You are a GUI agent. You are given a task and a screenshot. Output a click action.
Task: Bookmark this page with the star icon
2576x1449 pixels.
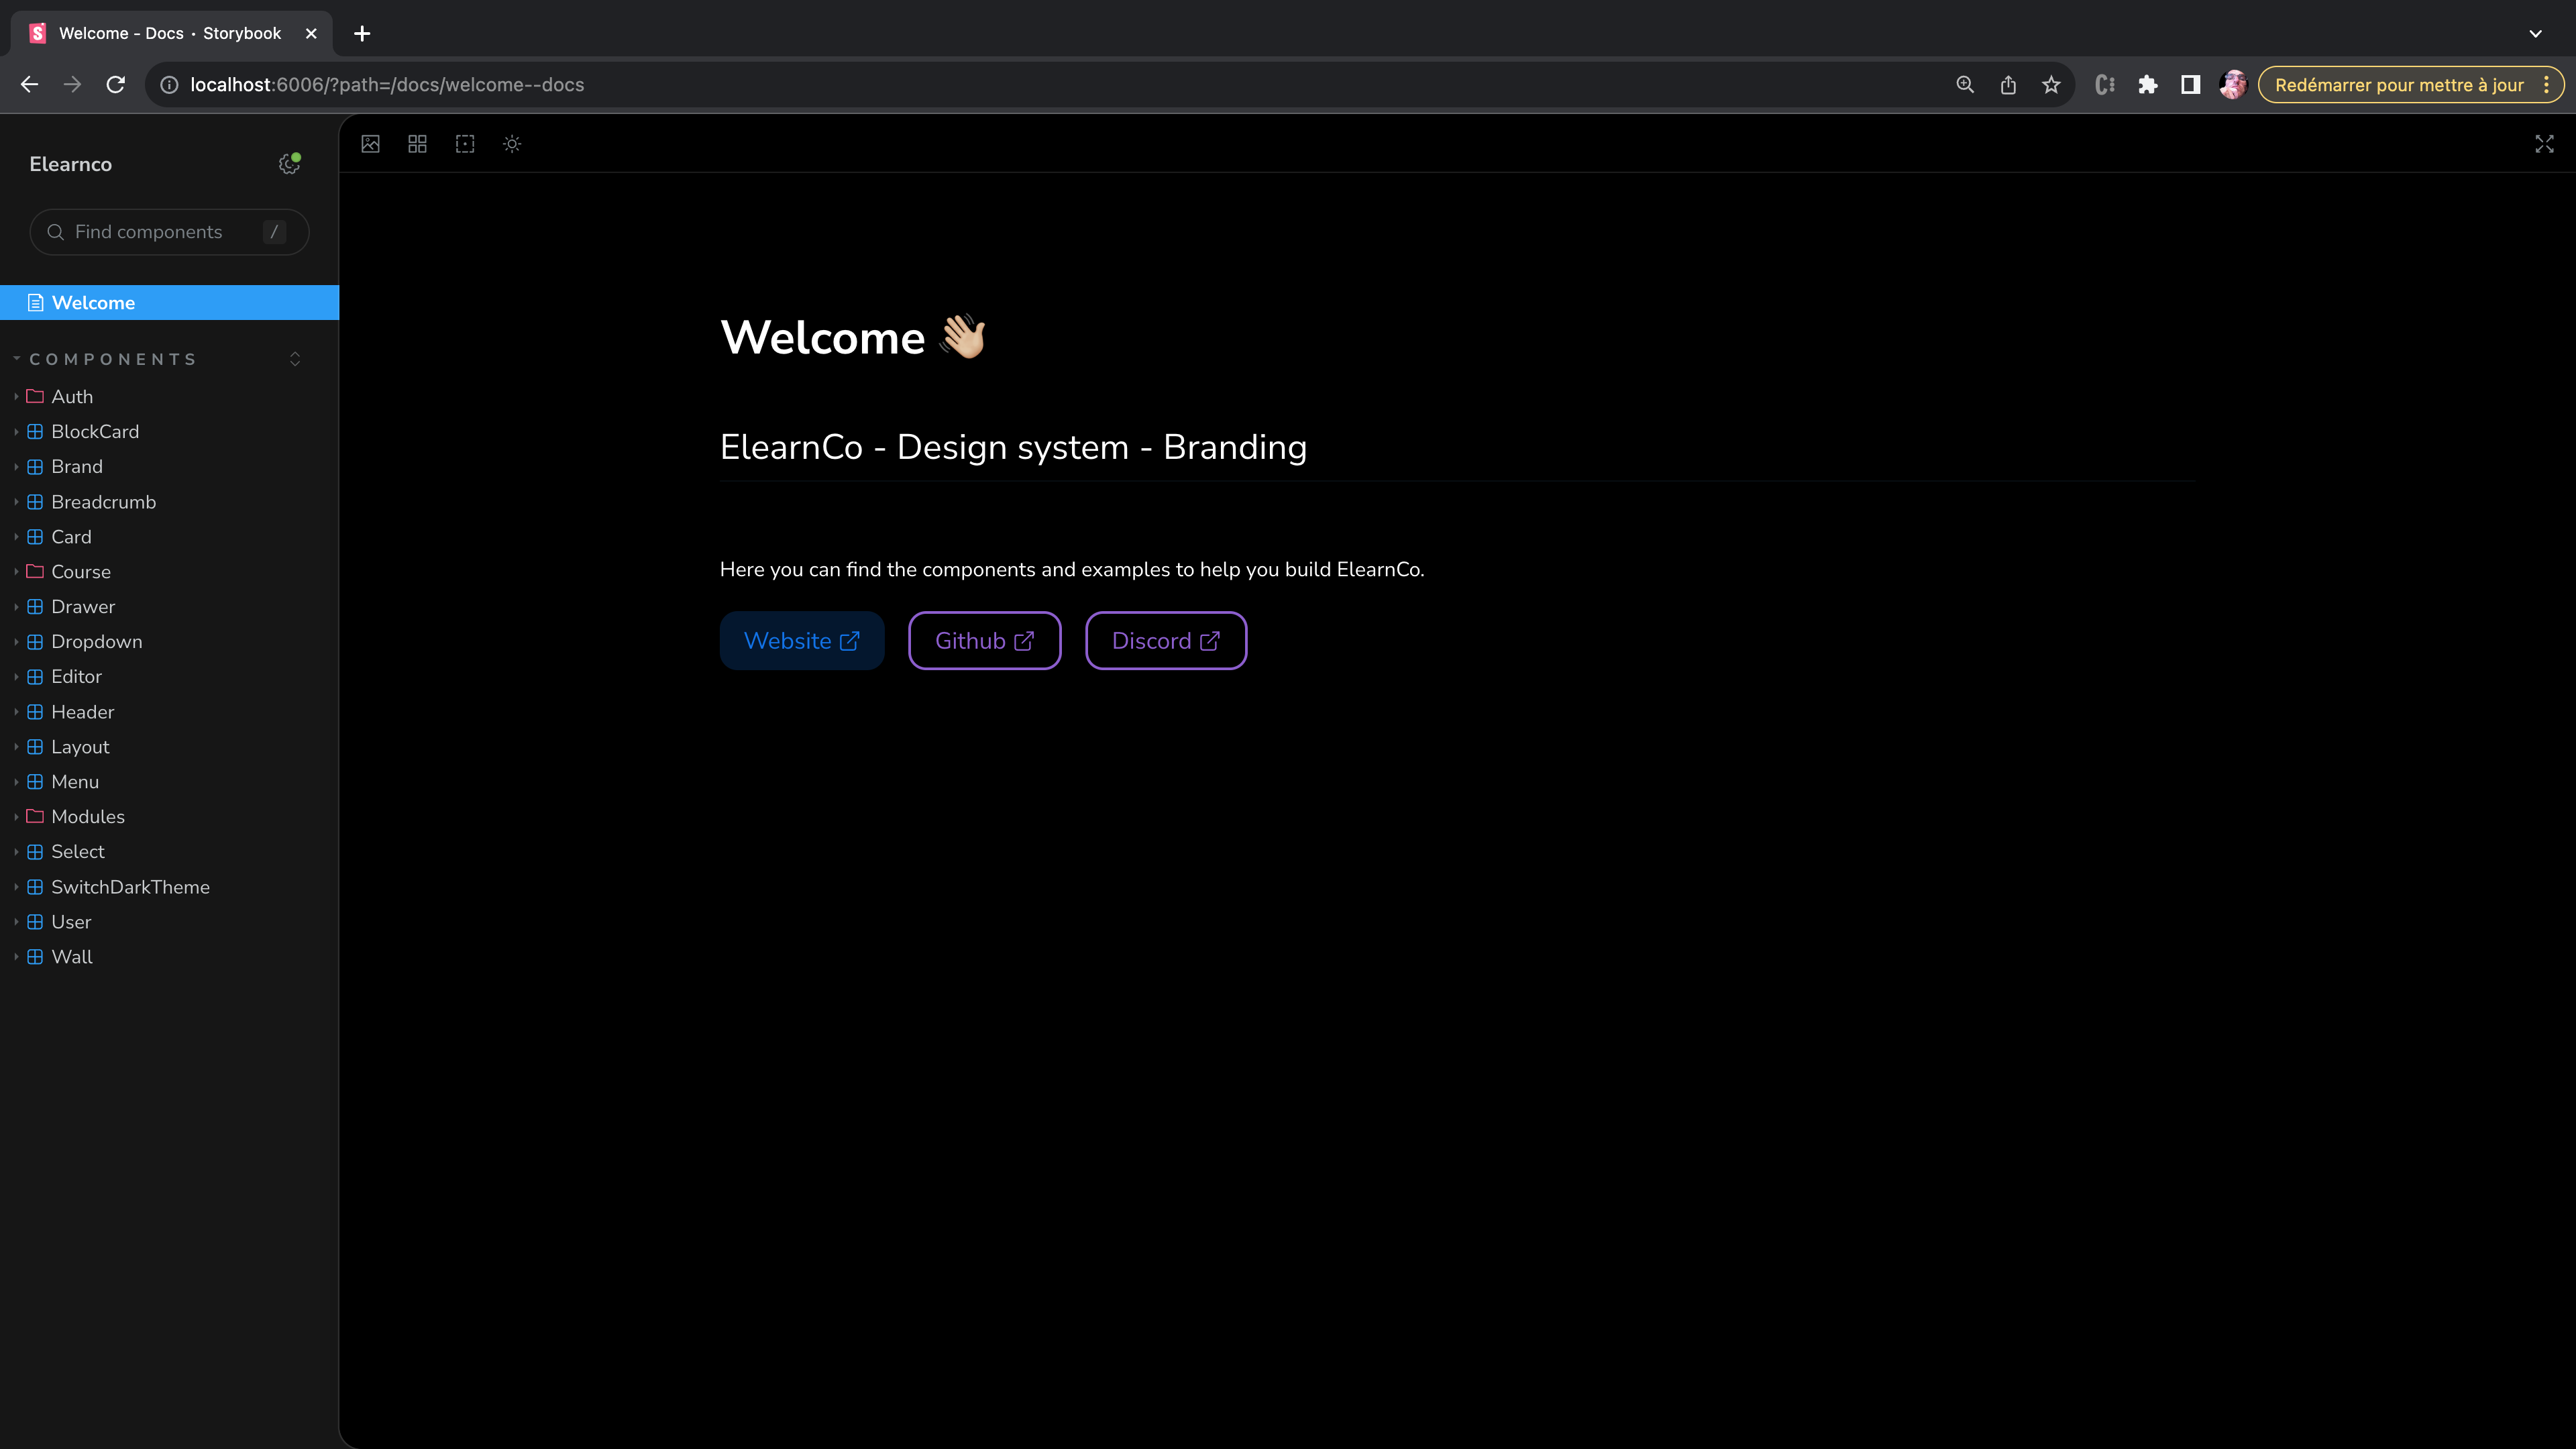click(x=2051, y=85)
